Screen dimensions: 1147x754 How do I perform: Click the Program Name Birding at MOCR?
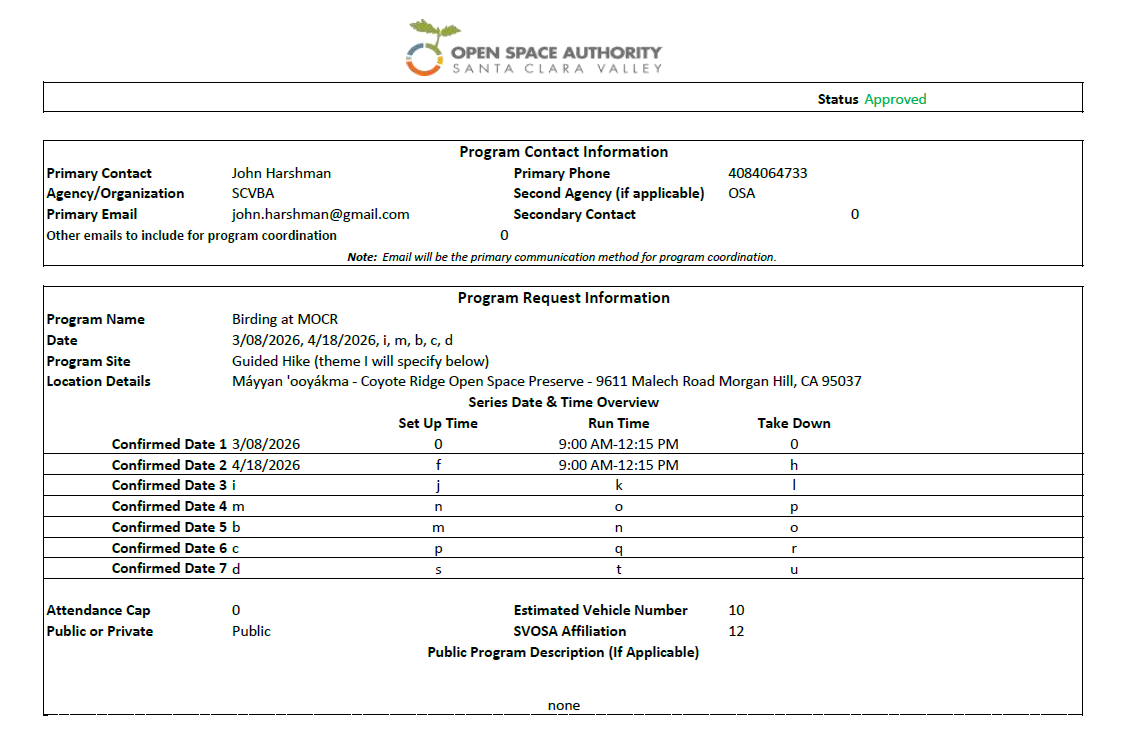285,319
